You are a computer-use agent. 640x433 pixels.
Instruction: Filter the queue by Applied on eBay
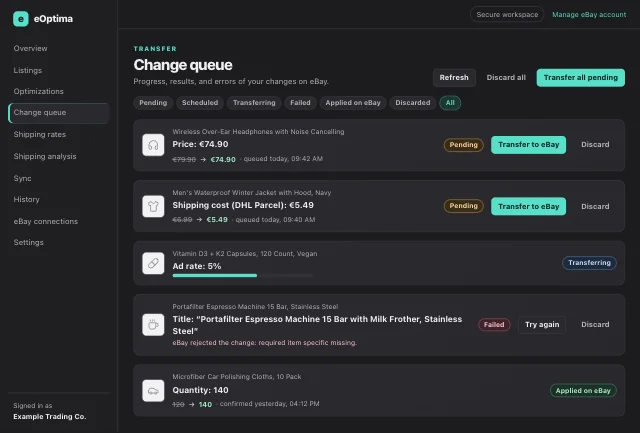(x=353, y=103)
